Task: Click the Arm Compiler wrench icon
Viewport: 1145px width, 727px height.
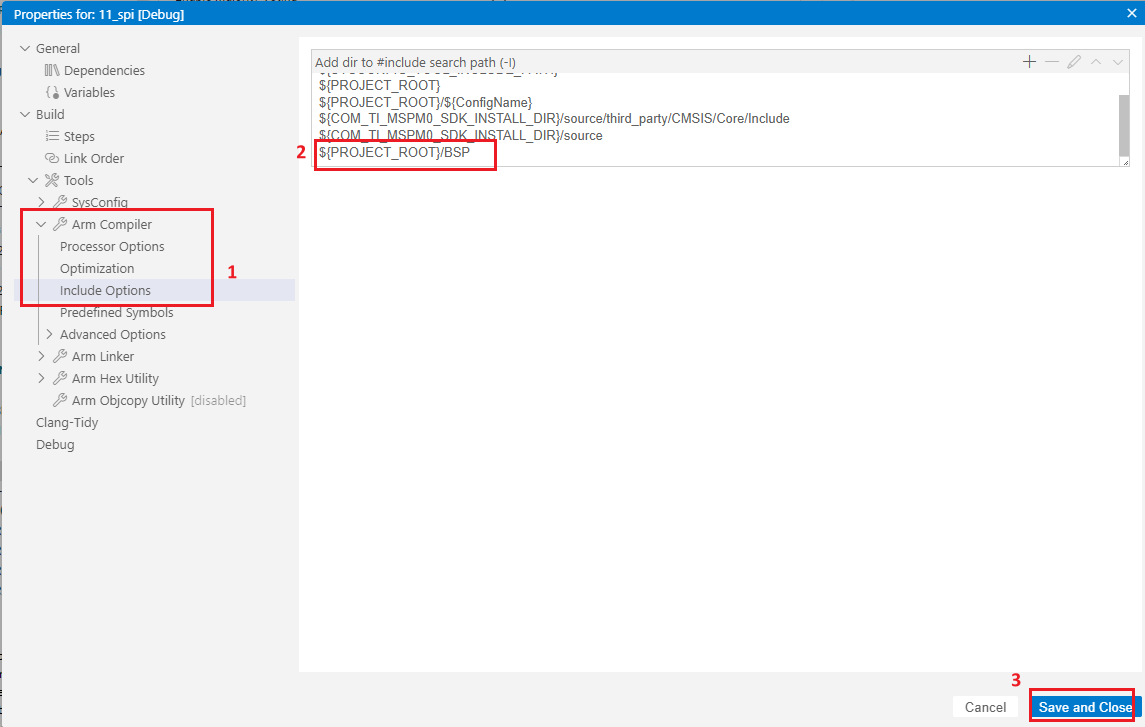Action: (60, 224)
